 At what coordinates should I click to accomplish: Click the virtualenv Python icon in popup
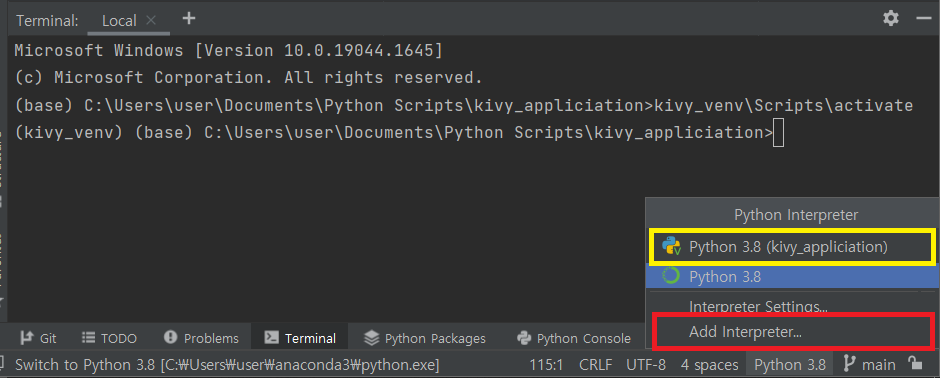671,246
